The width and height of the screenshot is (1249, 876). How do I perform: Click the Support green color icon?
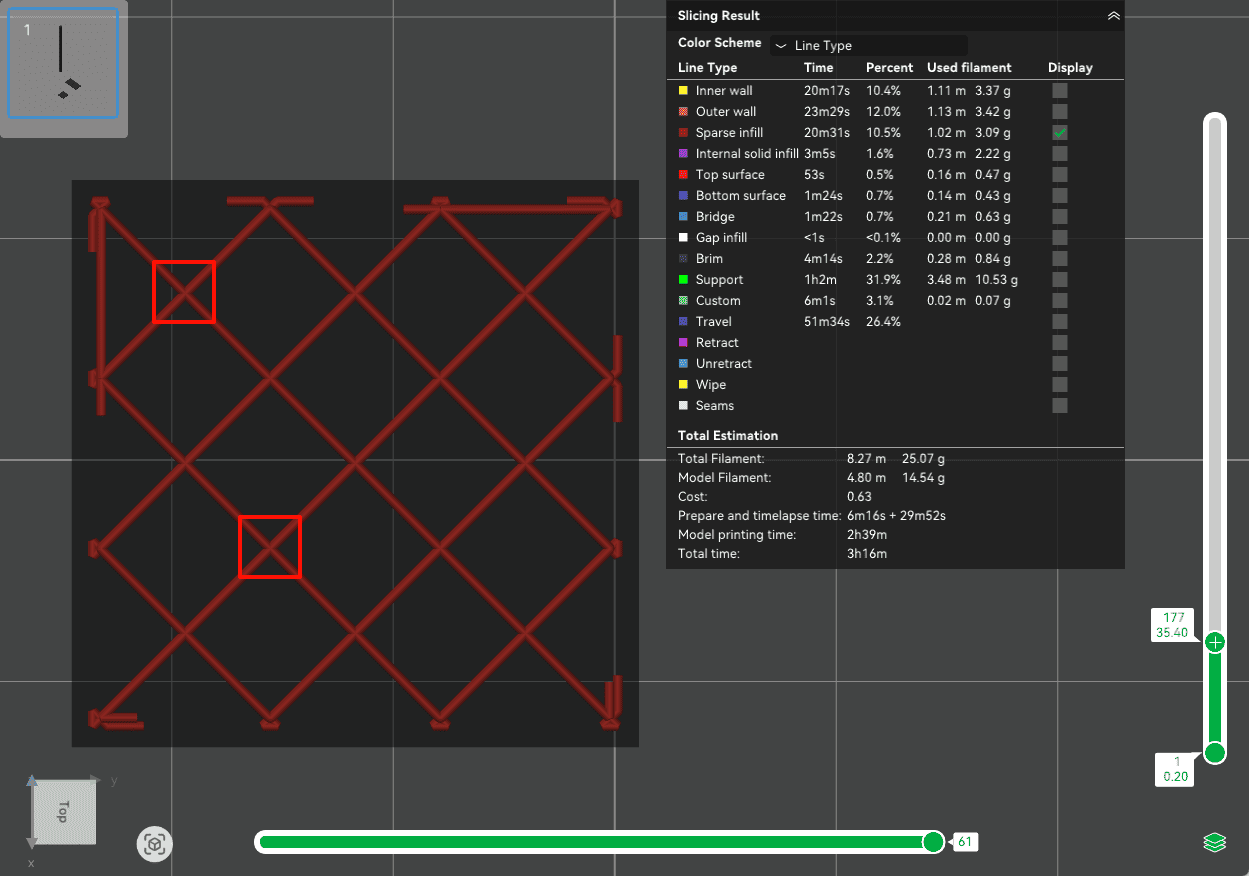click(683, 280)
